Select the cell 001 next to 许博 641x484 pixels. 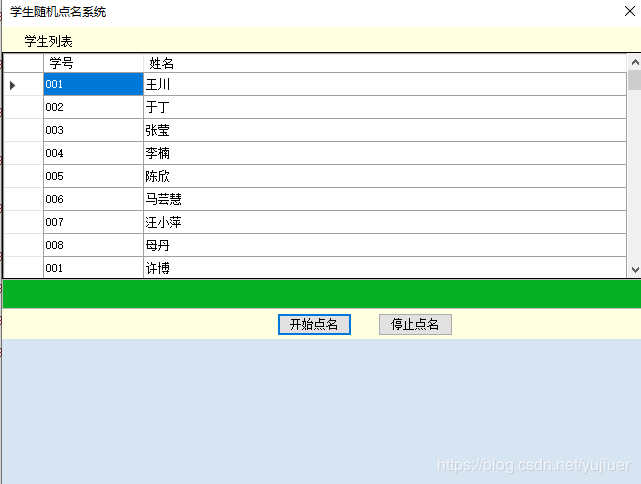(x=93, y=268)
